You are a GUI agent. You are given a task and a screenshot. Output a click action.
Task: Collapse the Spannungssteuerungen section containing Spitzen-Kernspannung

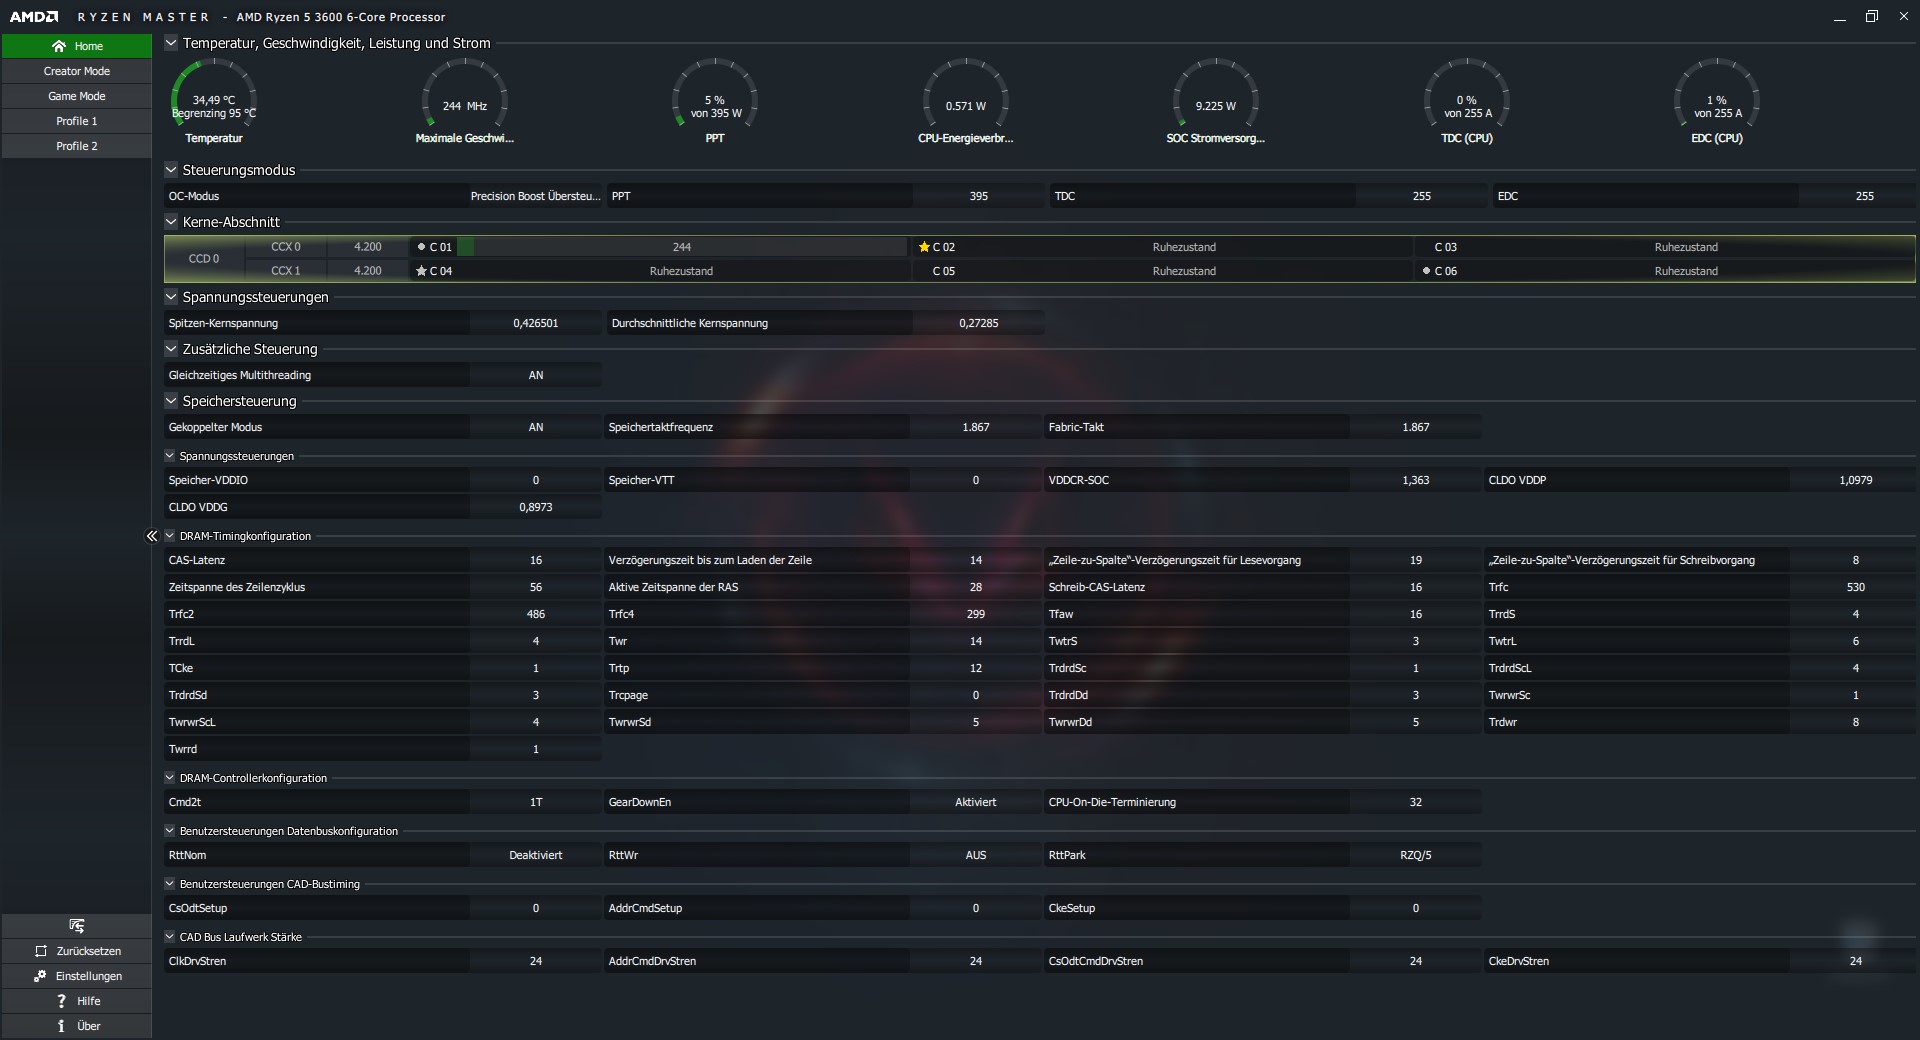point(171,297)
